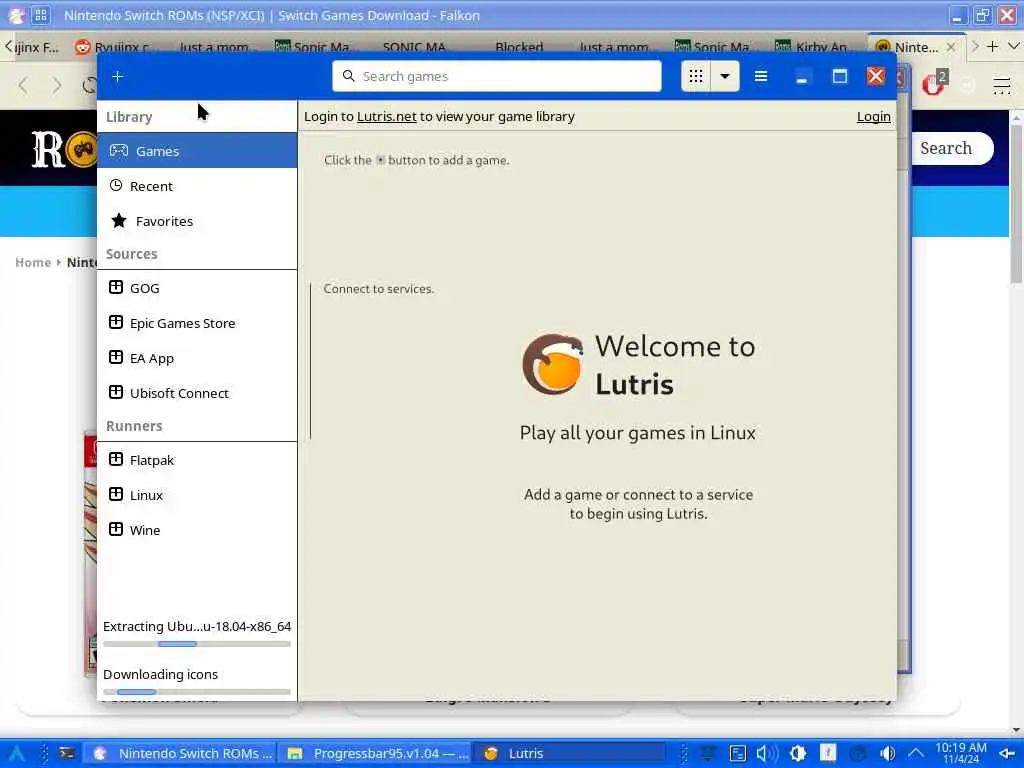Expand the Falkon tab list chevron

1013,46
